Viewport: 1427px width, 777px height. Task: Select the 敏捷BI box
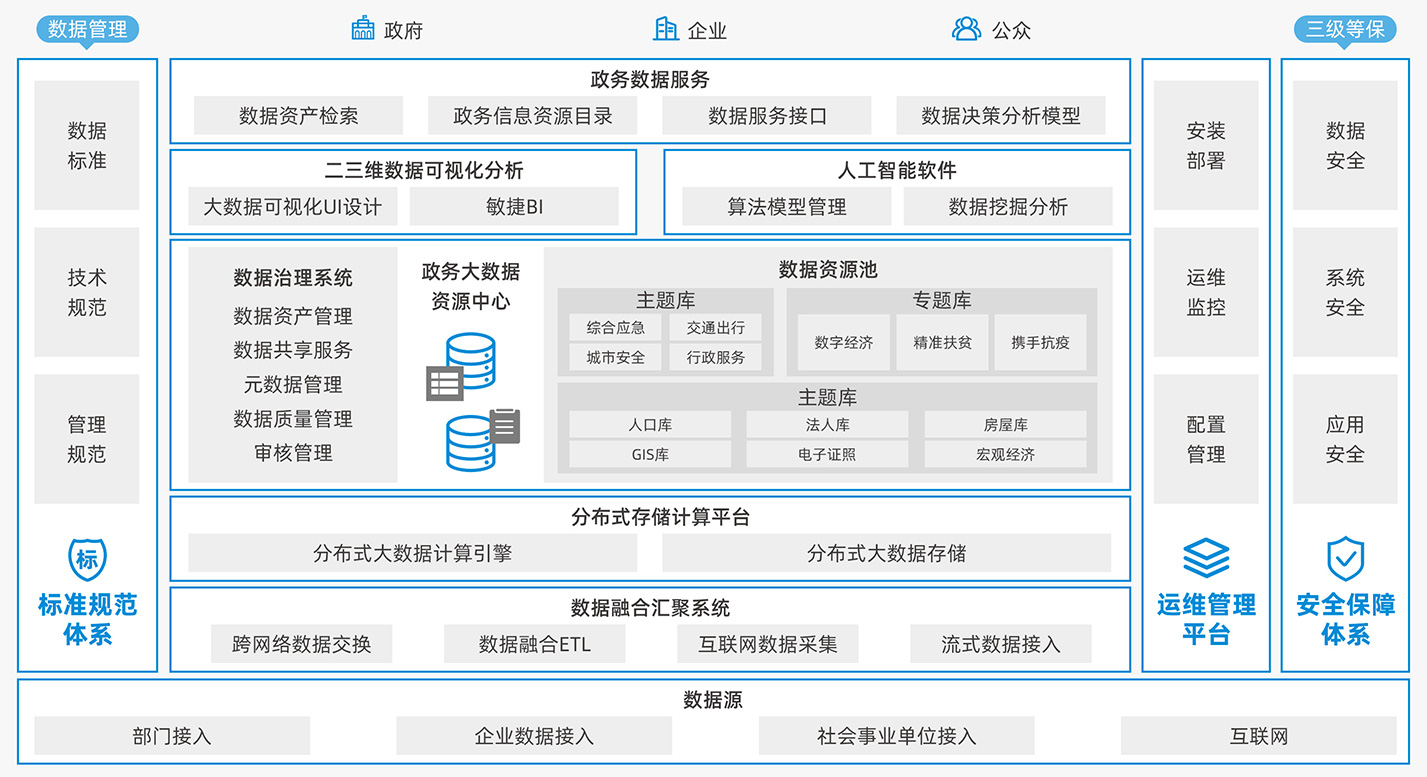tap(514, 206)
